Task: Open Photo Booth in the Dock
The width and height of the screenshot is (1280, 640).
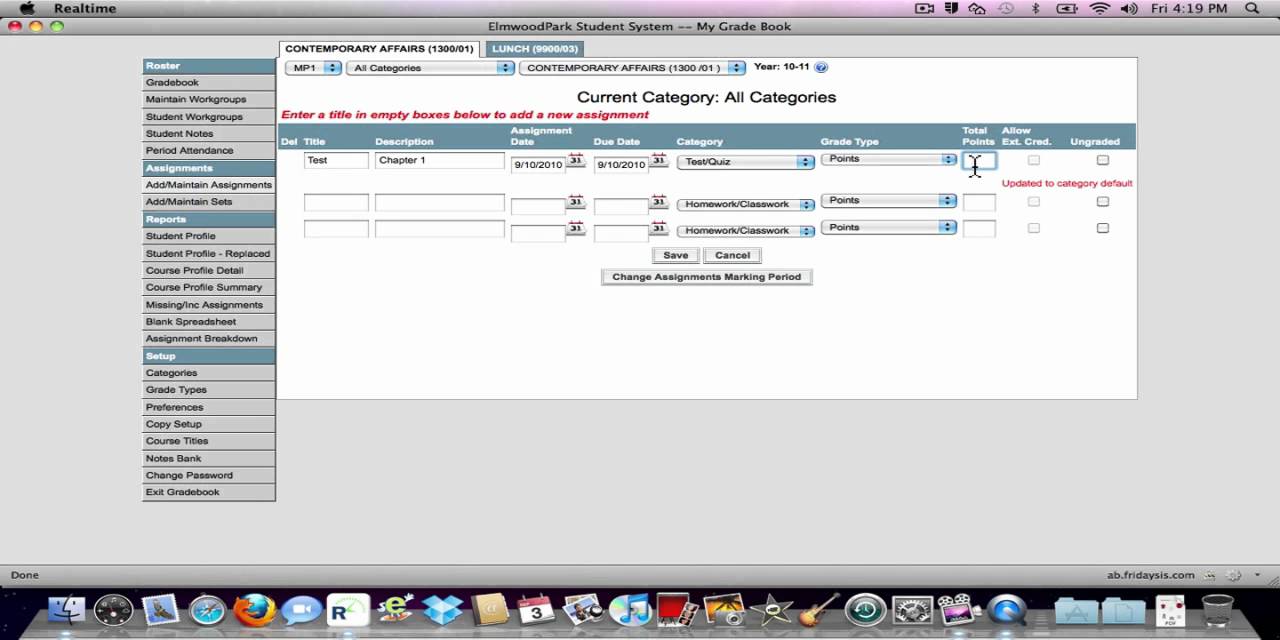Action: (677, 609)
